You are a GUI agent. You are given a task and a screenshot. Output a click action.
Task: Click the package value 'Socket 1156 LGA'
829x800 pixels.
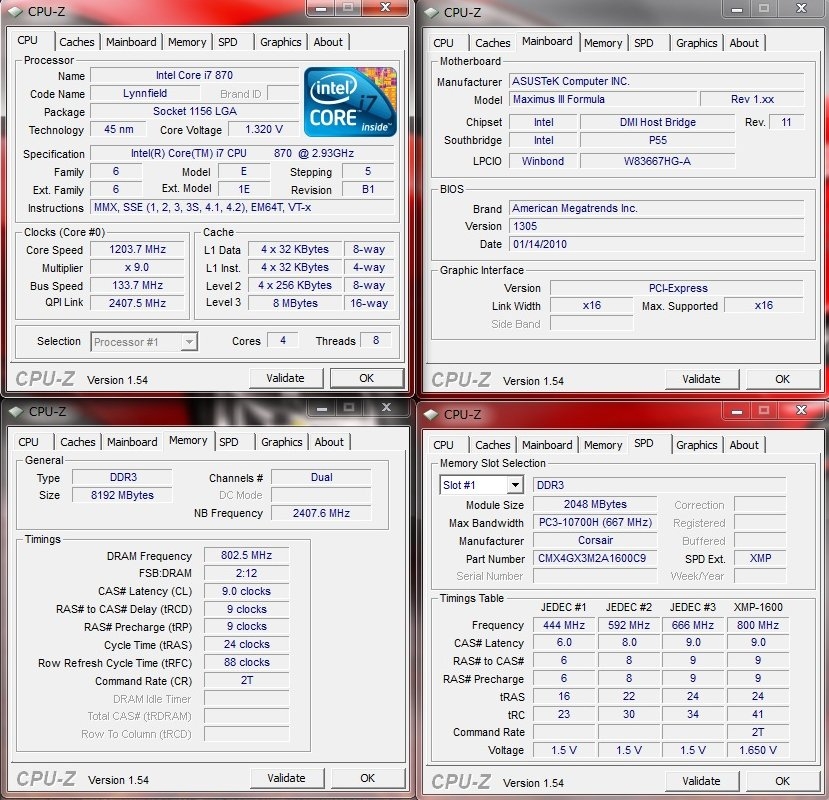coord(194,111)
